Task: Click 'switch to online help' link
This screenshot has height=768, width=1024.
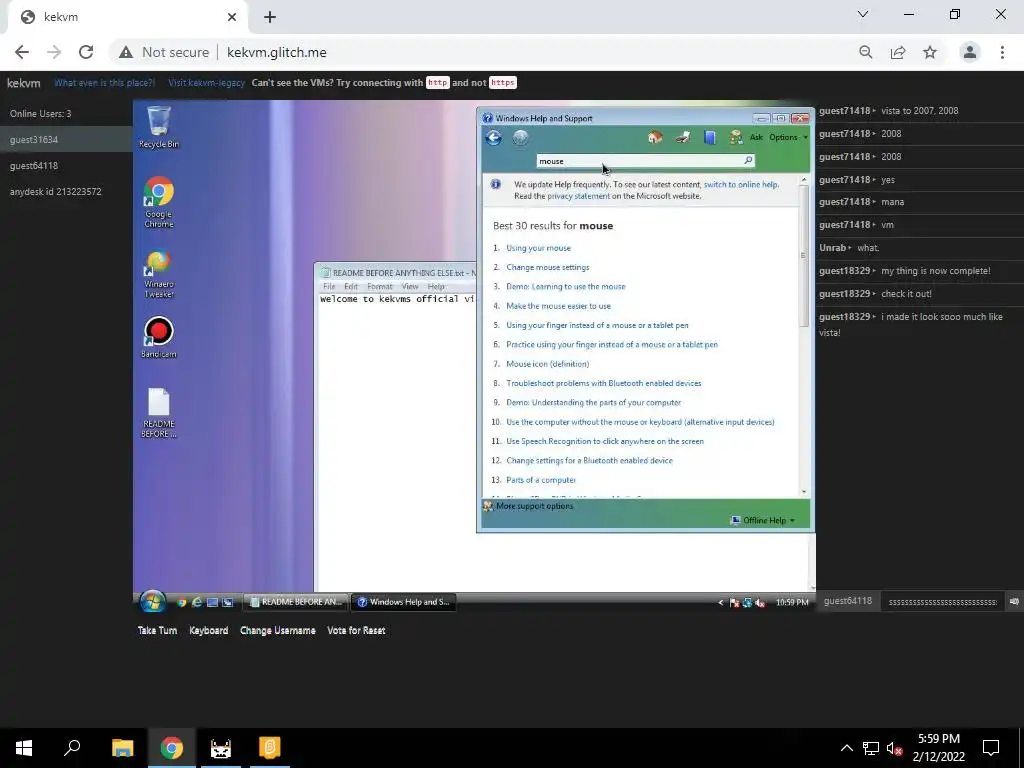Action: (741, 184)
